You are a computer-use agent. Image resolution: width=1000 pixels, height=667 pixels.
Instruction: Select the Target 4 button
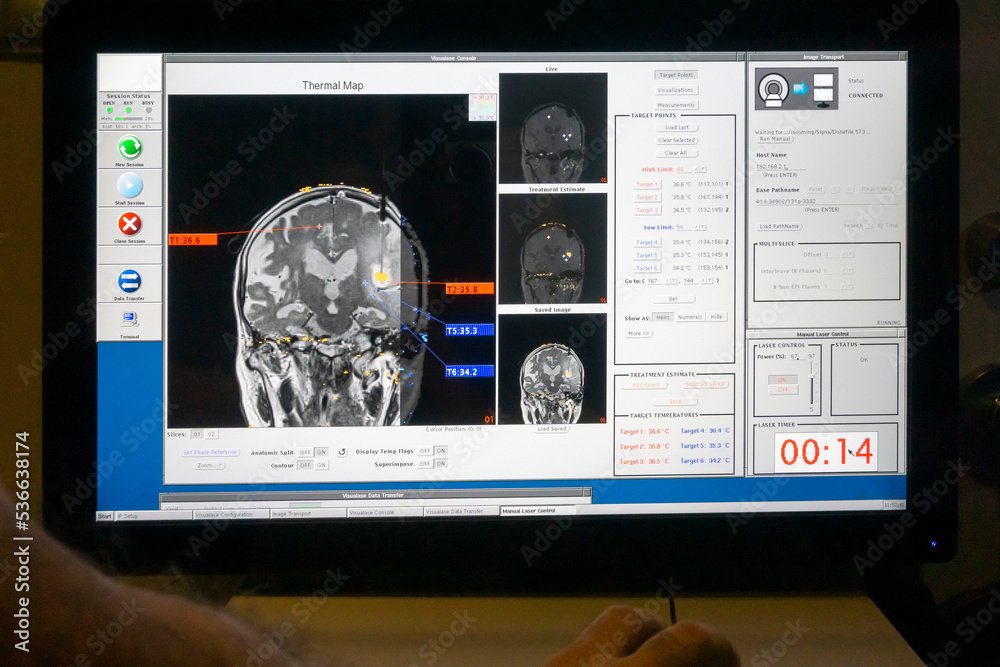tap(647, 242)
